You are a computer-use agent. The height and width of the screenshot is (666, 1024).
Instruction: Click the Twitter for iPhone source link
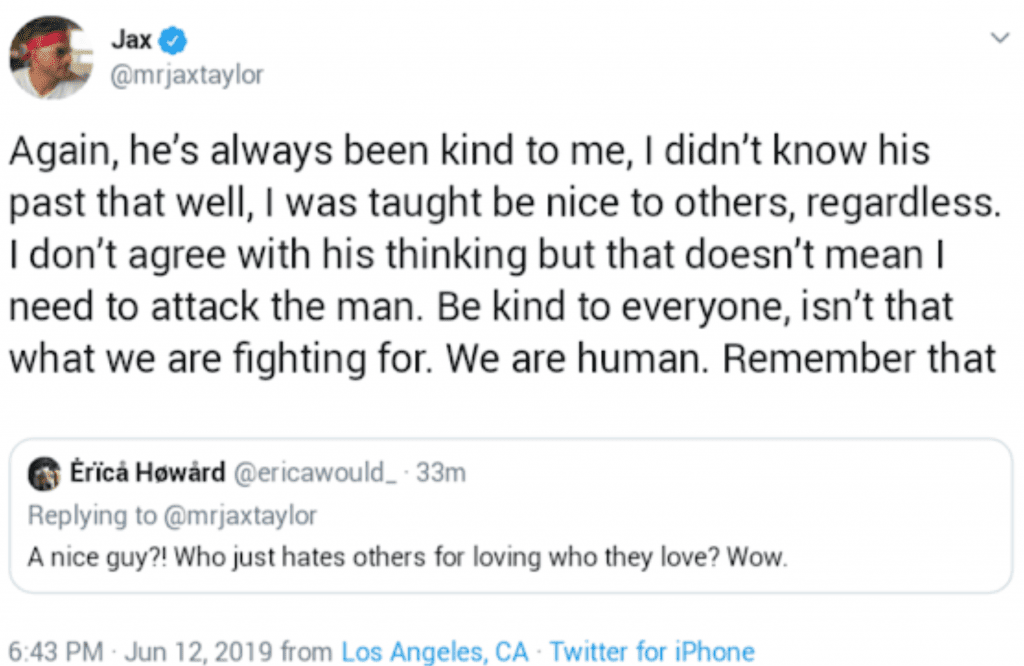point(651,652)
